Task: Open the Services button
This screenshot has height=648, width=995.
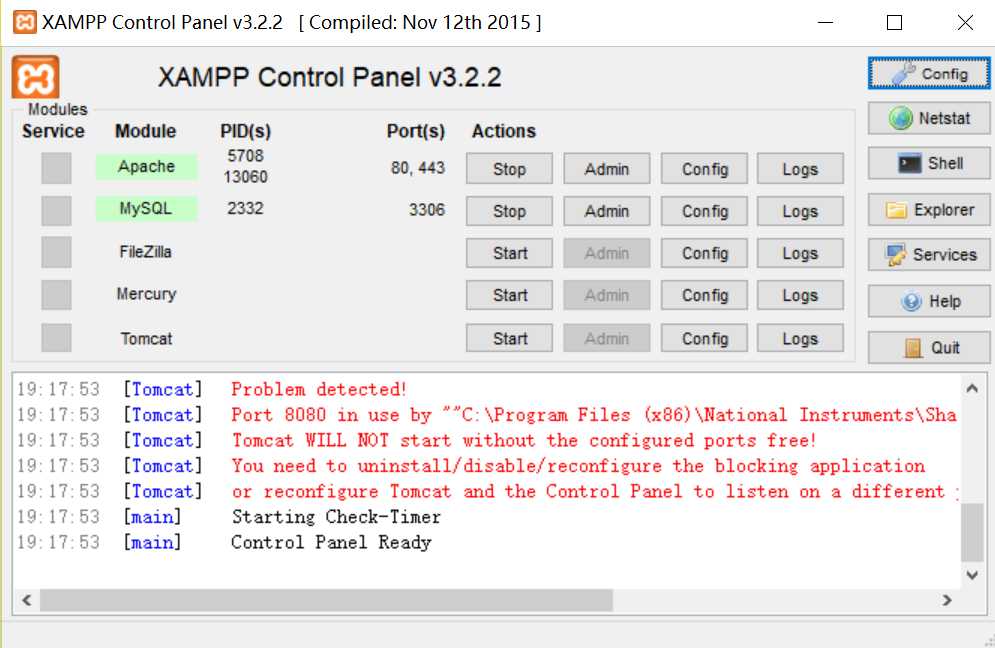Action: pos(928,255)
